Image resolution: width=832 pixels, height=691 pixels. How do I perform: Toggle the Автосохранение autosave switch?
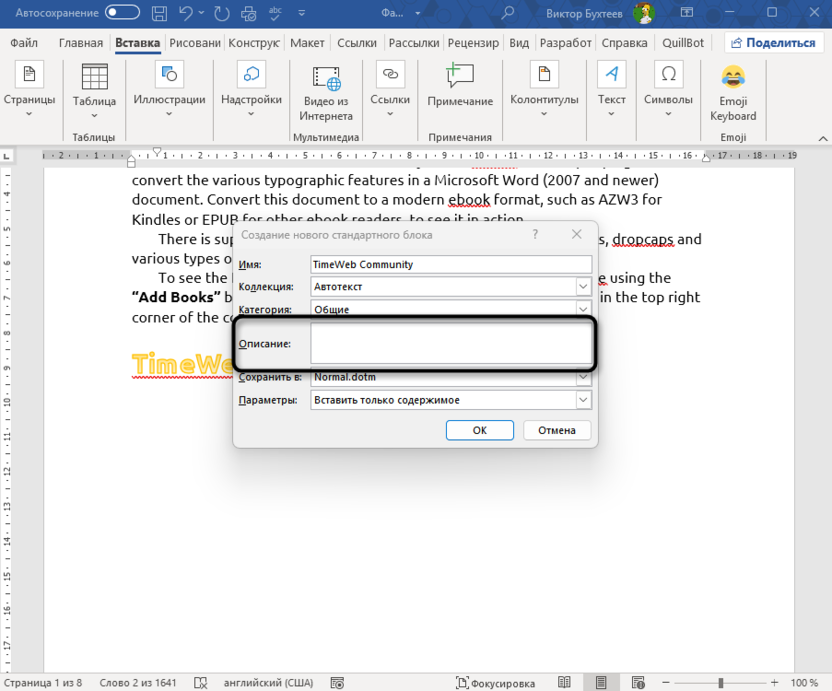pyautogui.click(x=122, y=12)
